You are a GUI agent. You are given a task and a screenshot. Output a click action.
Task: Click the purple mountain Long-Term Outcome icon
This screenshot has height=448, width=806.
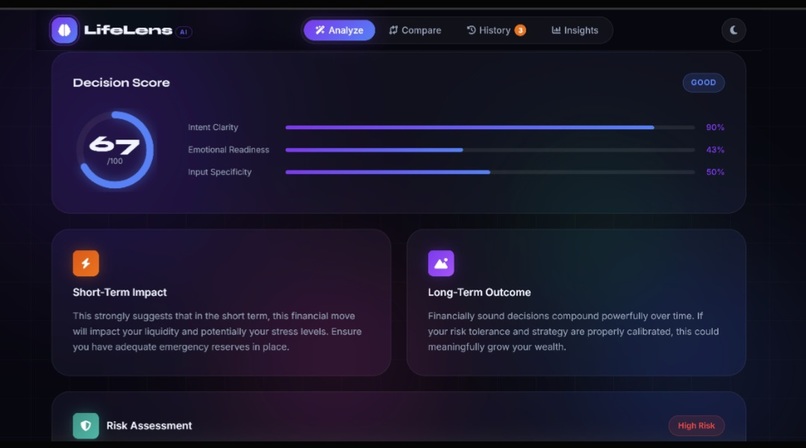click(x=441, y=263)
